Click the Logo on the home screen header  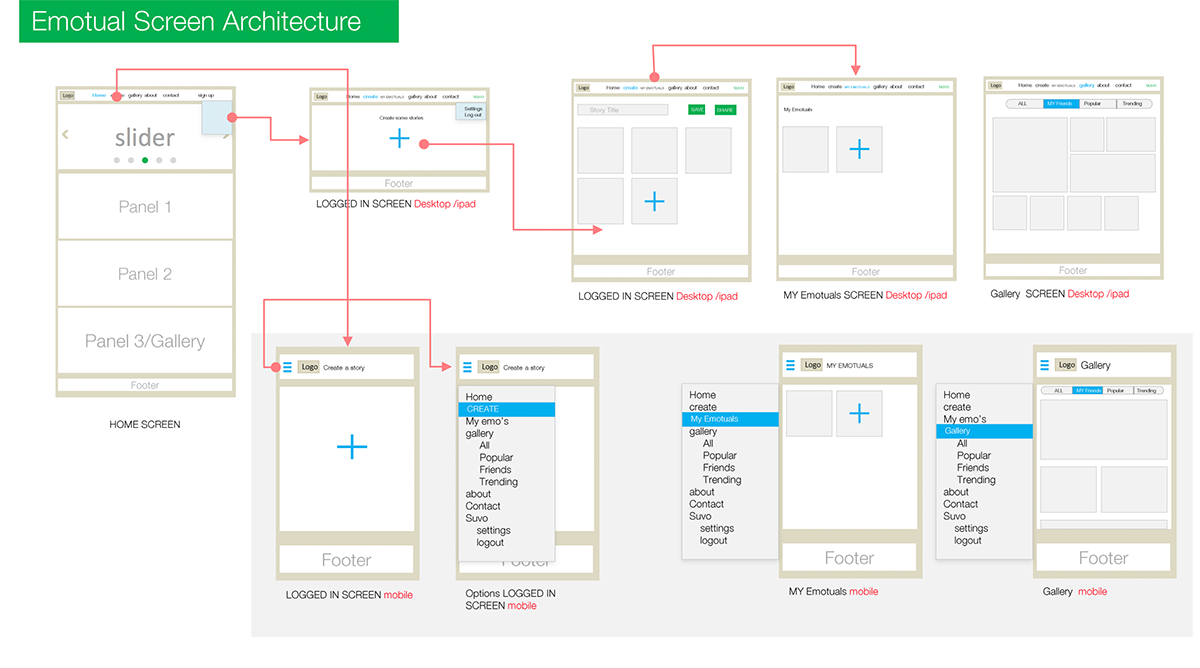click(67, 96)
